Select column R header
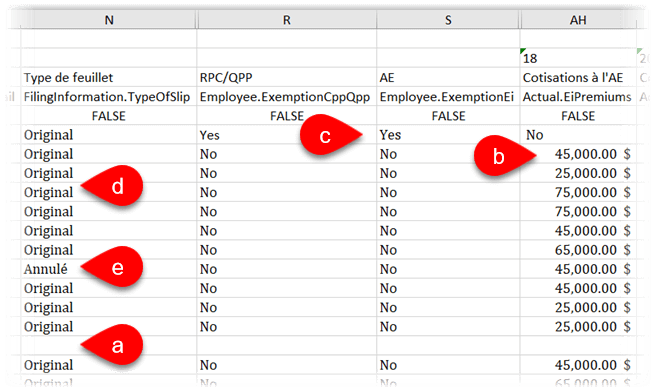 (x=287, y=20)
